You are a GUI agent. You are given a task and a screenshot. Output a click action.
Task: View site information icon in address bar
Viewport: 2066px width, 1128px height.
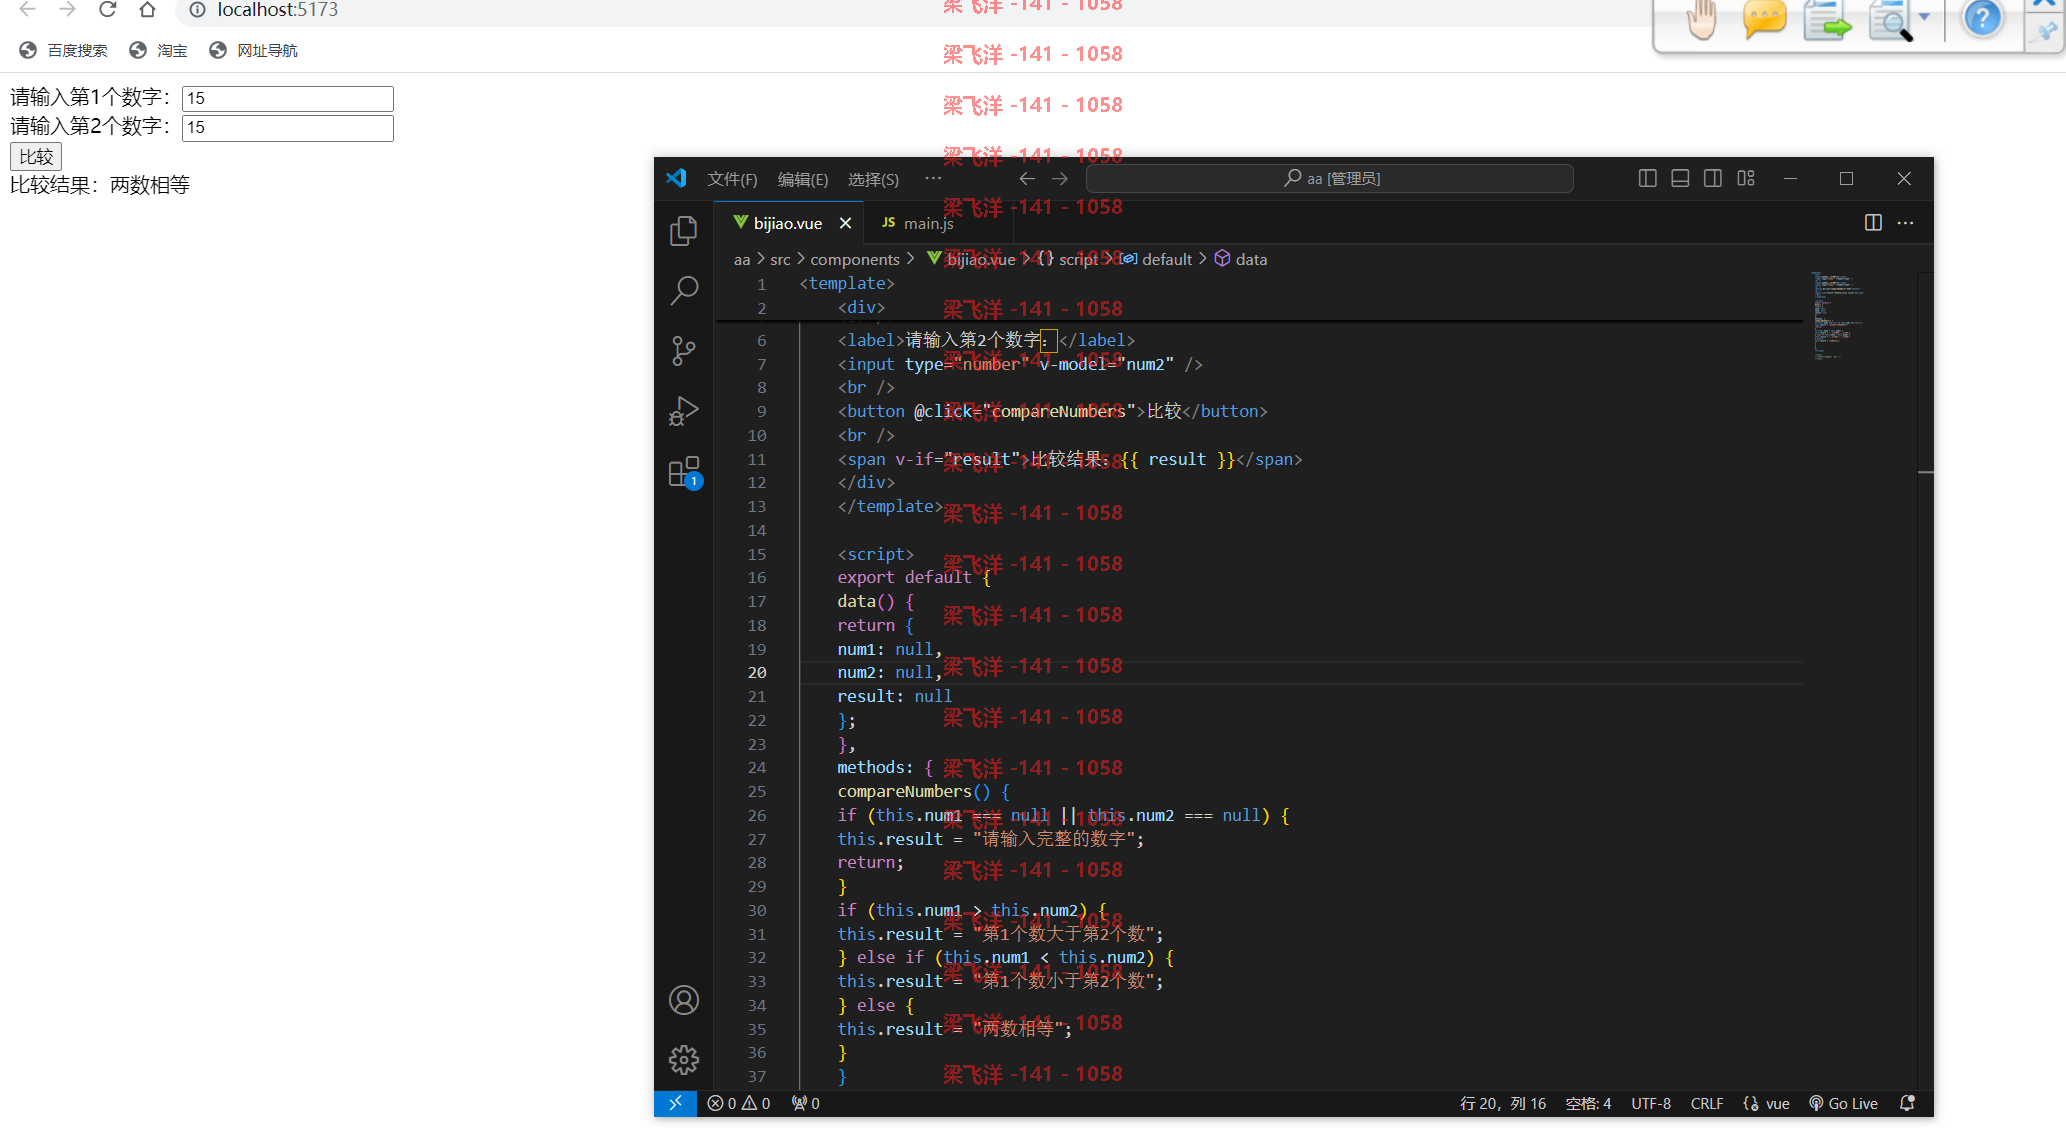pos(197,10)
